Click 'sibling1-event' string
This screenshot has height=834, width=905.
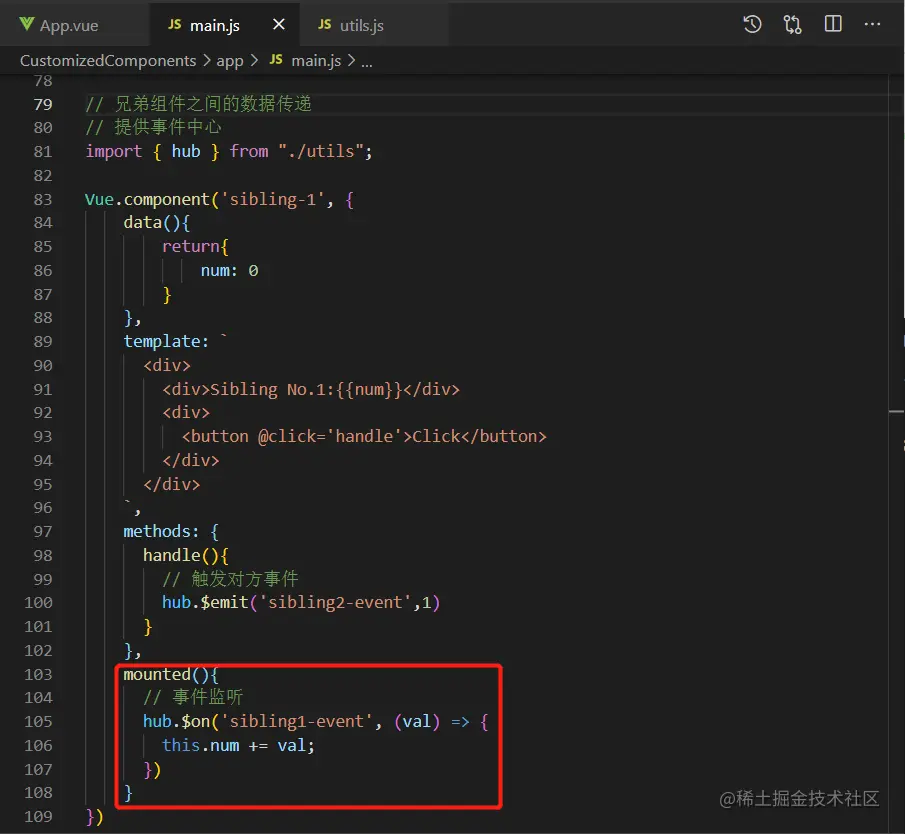(297, 721)
